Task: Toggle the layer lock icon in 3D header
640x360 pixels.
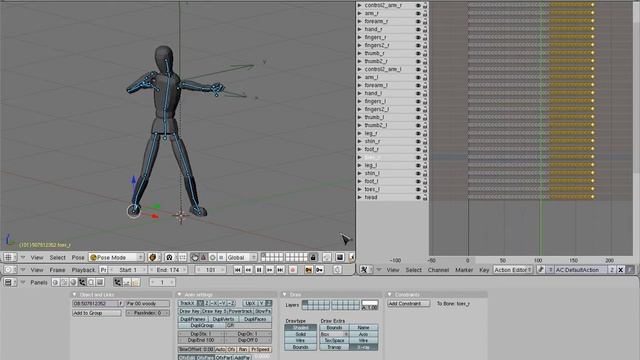Action: pyautogui.click(x=313, y=257)
